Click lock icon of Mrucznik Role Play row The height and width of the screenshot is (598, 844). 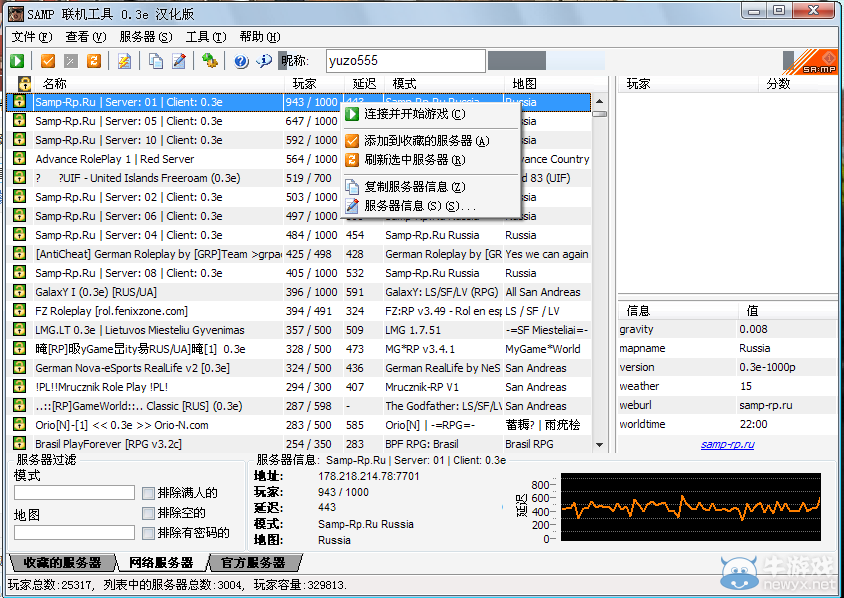pos(19,386)
